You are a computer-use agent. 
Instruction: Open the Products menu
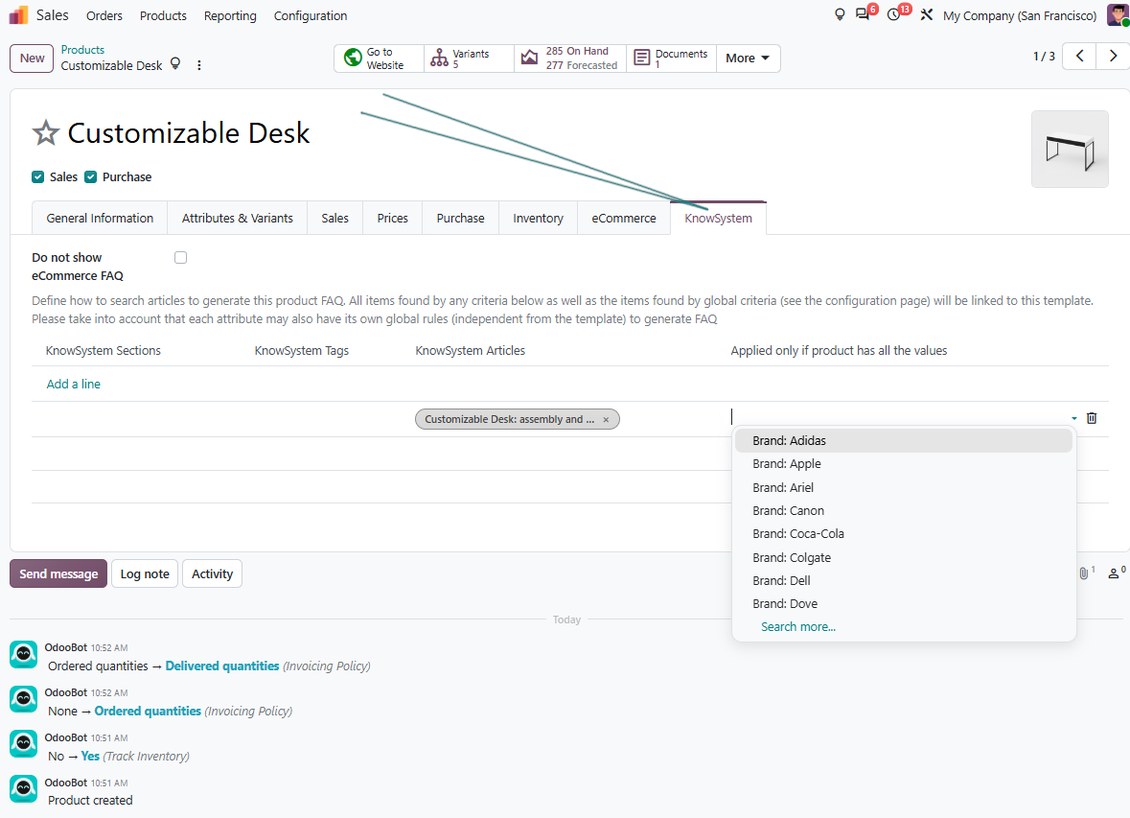pos(163,15)
